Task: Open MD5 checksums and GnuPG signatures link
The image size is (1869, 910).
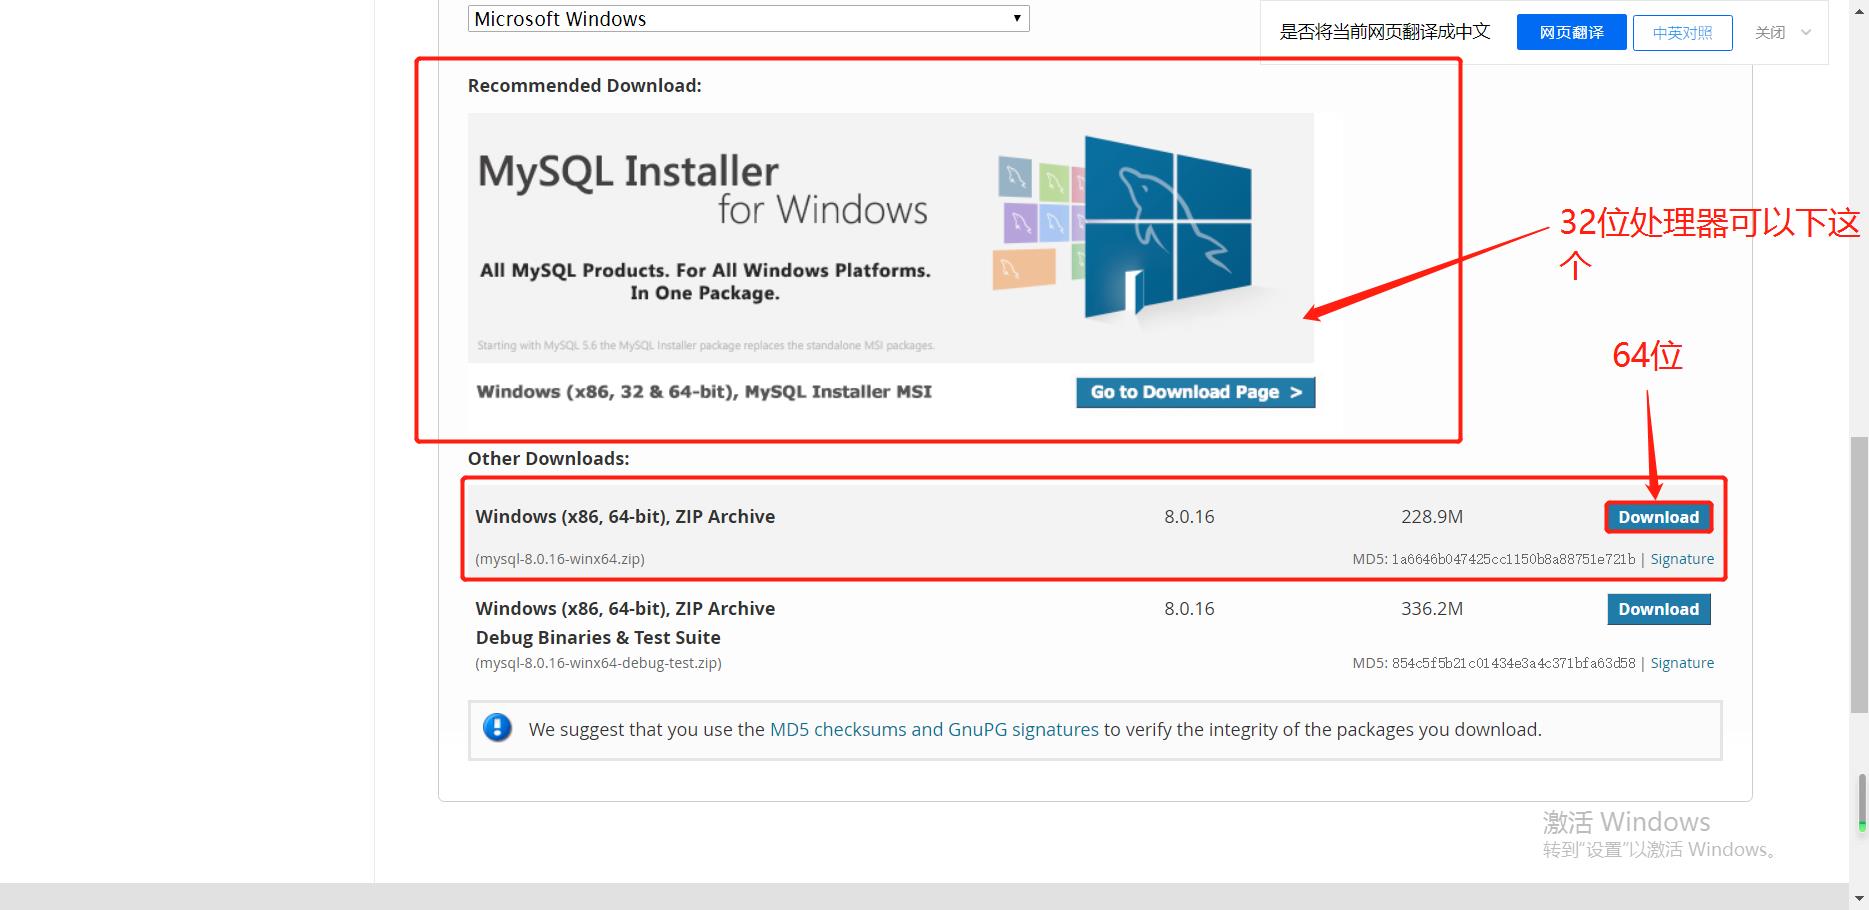Action: click(934, 730)
